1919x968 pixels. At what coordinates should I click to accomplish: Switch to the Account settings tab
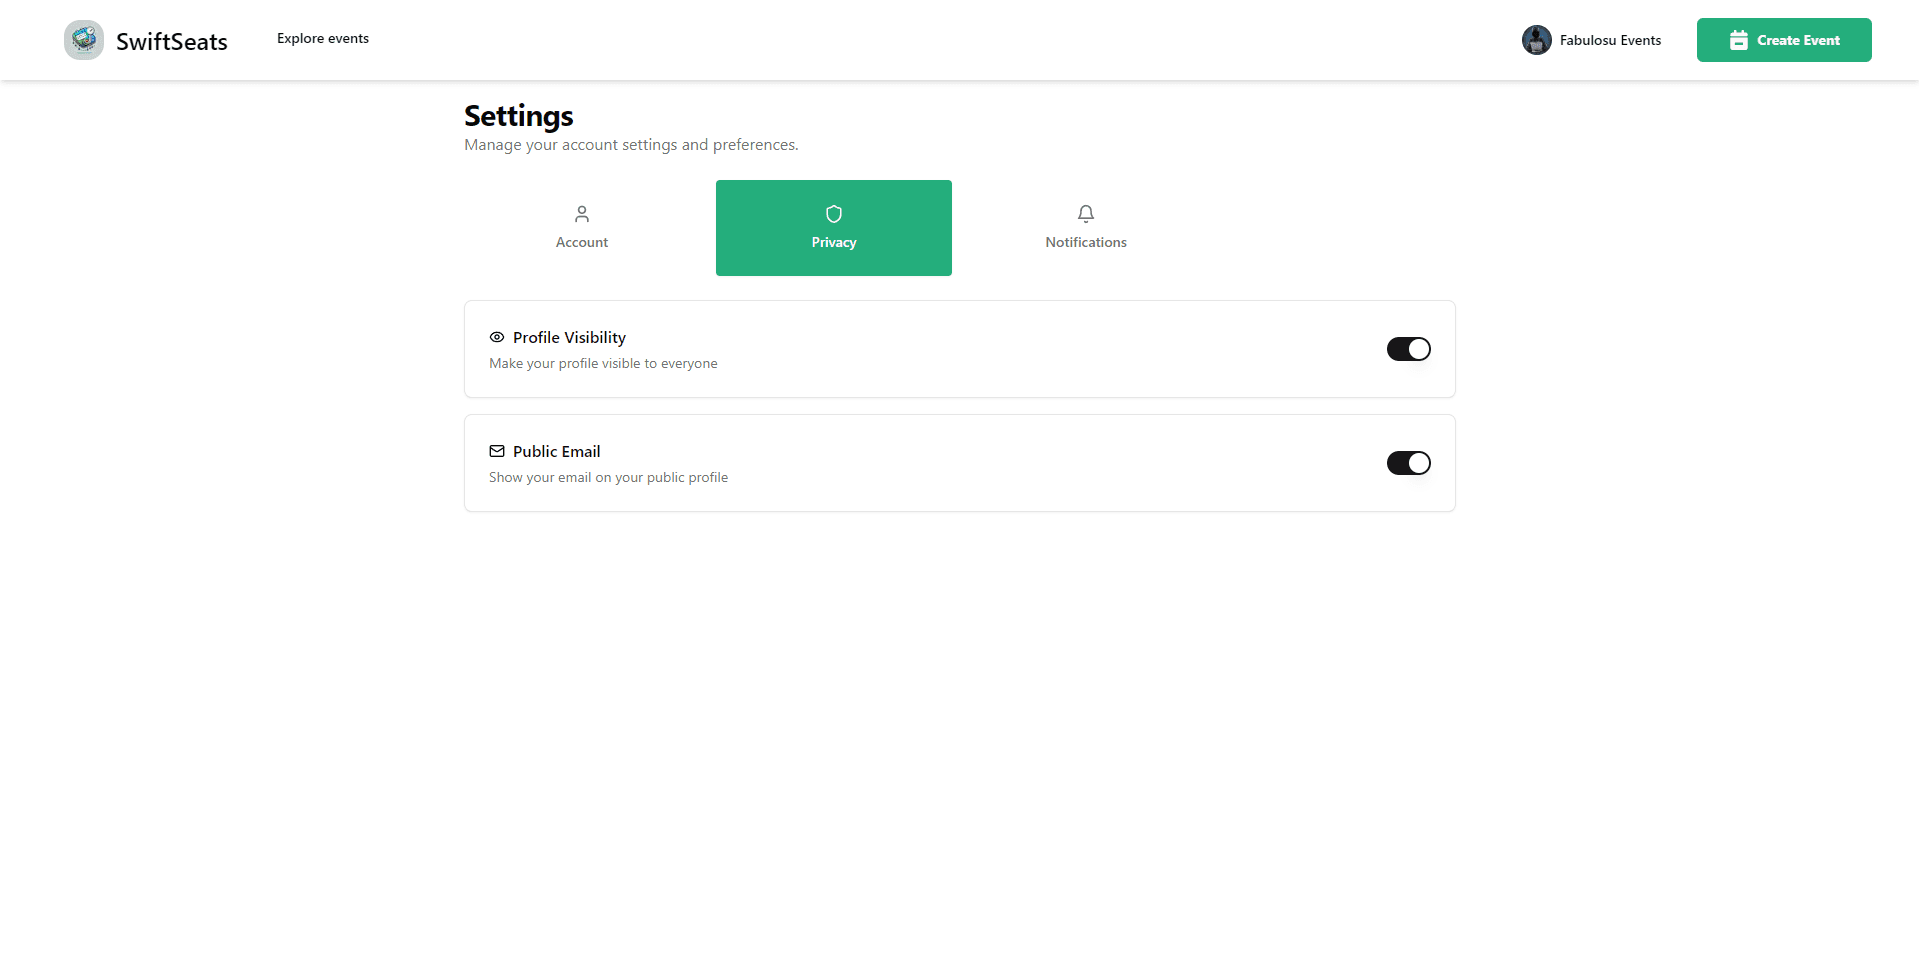pos(582,228)
